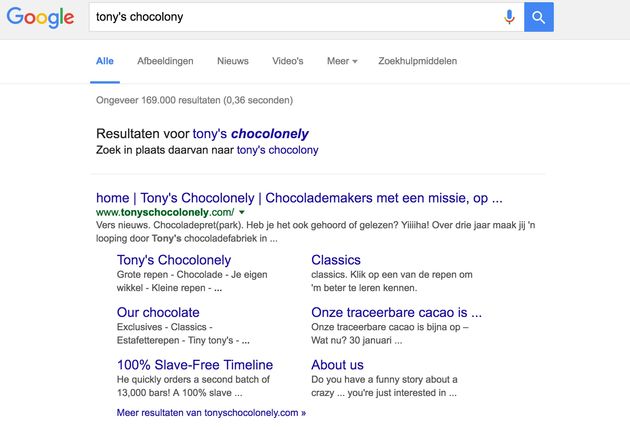
Task: Open "Onze traceerbare cacao is ..." link
Action: [x=396, y=312]
